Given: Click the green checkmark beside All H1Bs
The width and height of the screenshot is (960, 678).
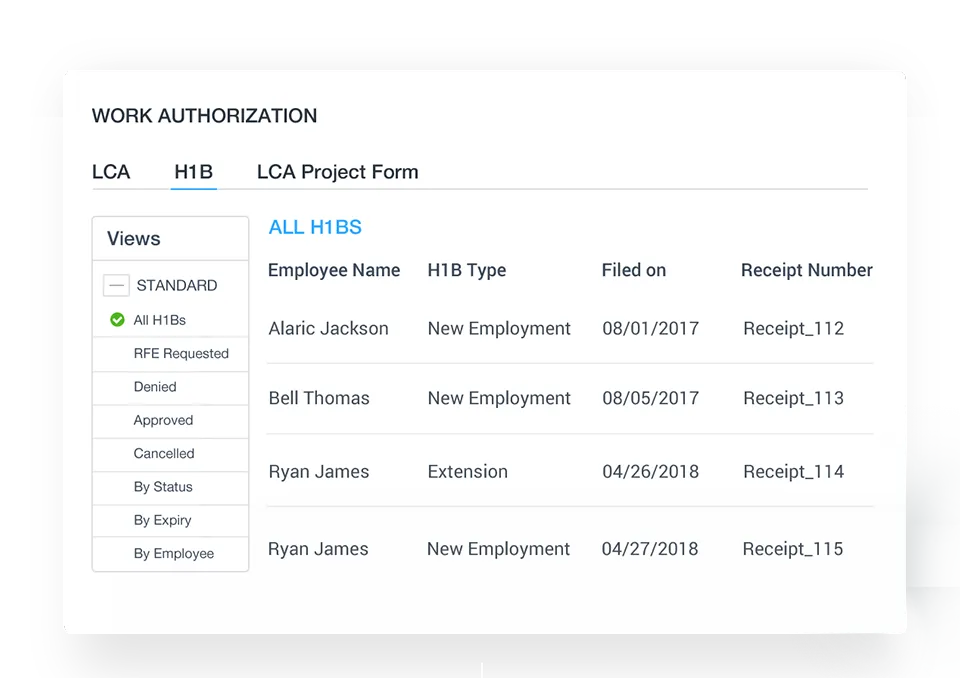Looking at the screenshot, I should [x=117, y=320].
